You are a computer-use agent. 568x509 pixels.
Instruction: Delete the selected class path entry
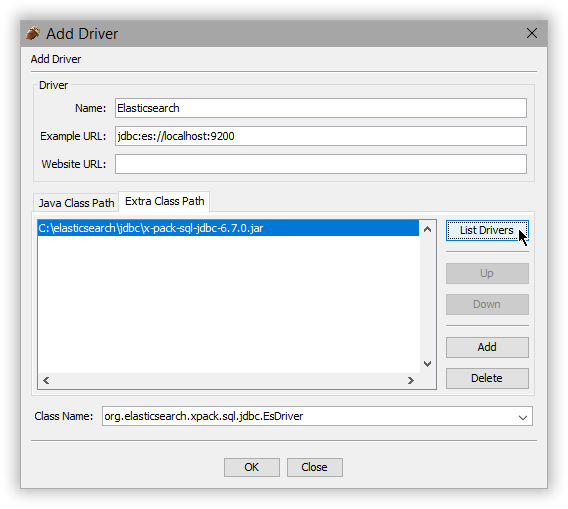click(x=487, y=378)
